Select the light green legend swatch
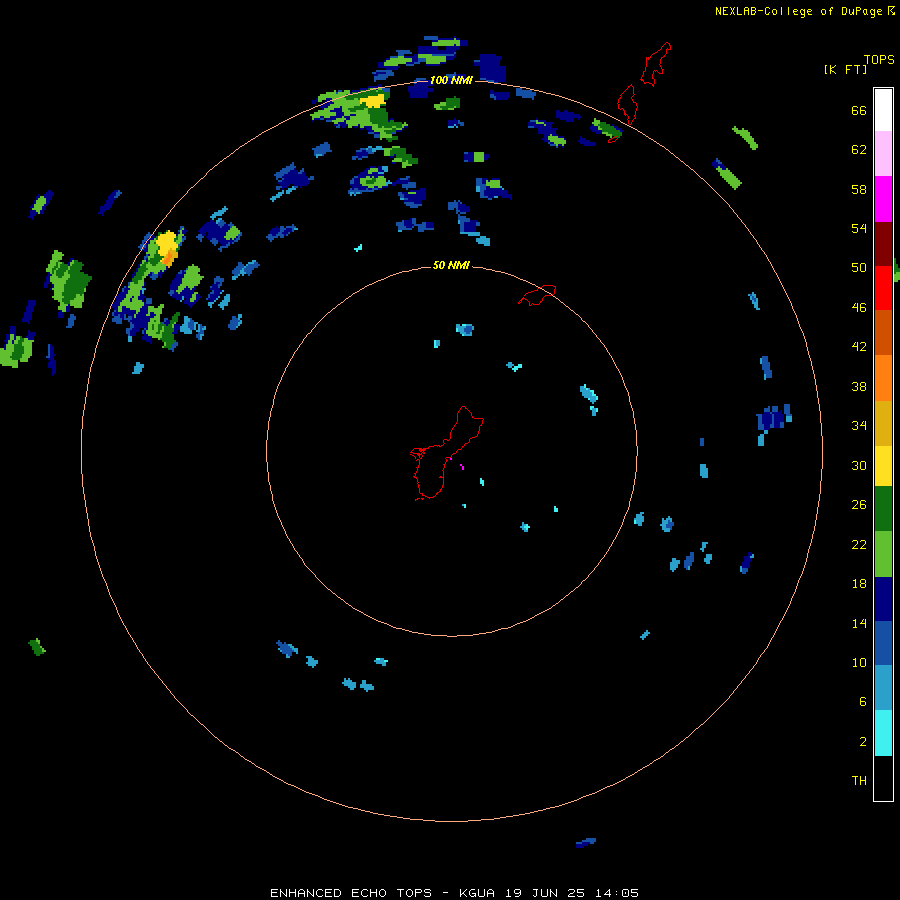This screenshot has height=900, width=900. point(883,554)
